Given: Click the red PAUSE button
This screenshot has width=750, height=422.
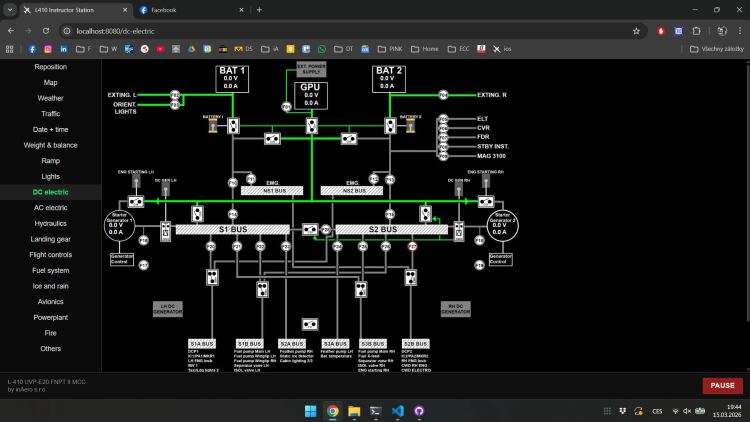Looking at the screenshot, I should (722, 385).
